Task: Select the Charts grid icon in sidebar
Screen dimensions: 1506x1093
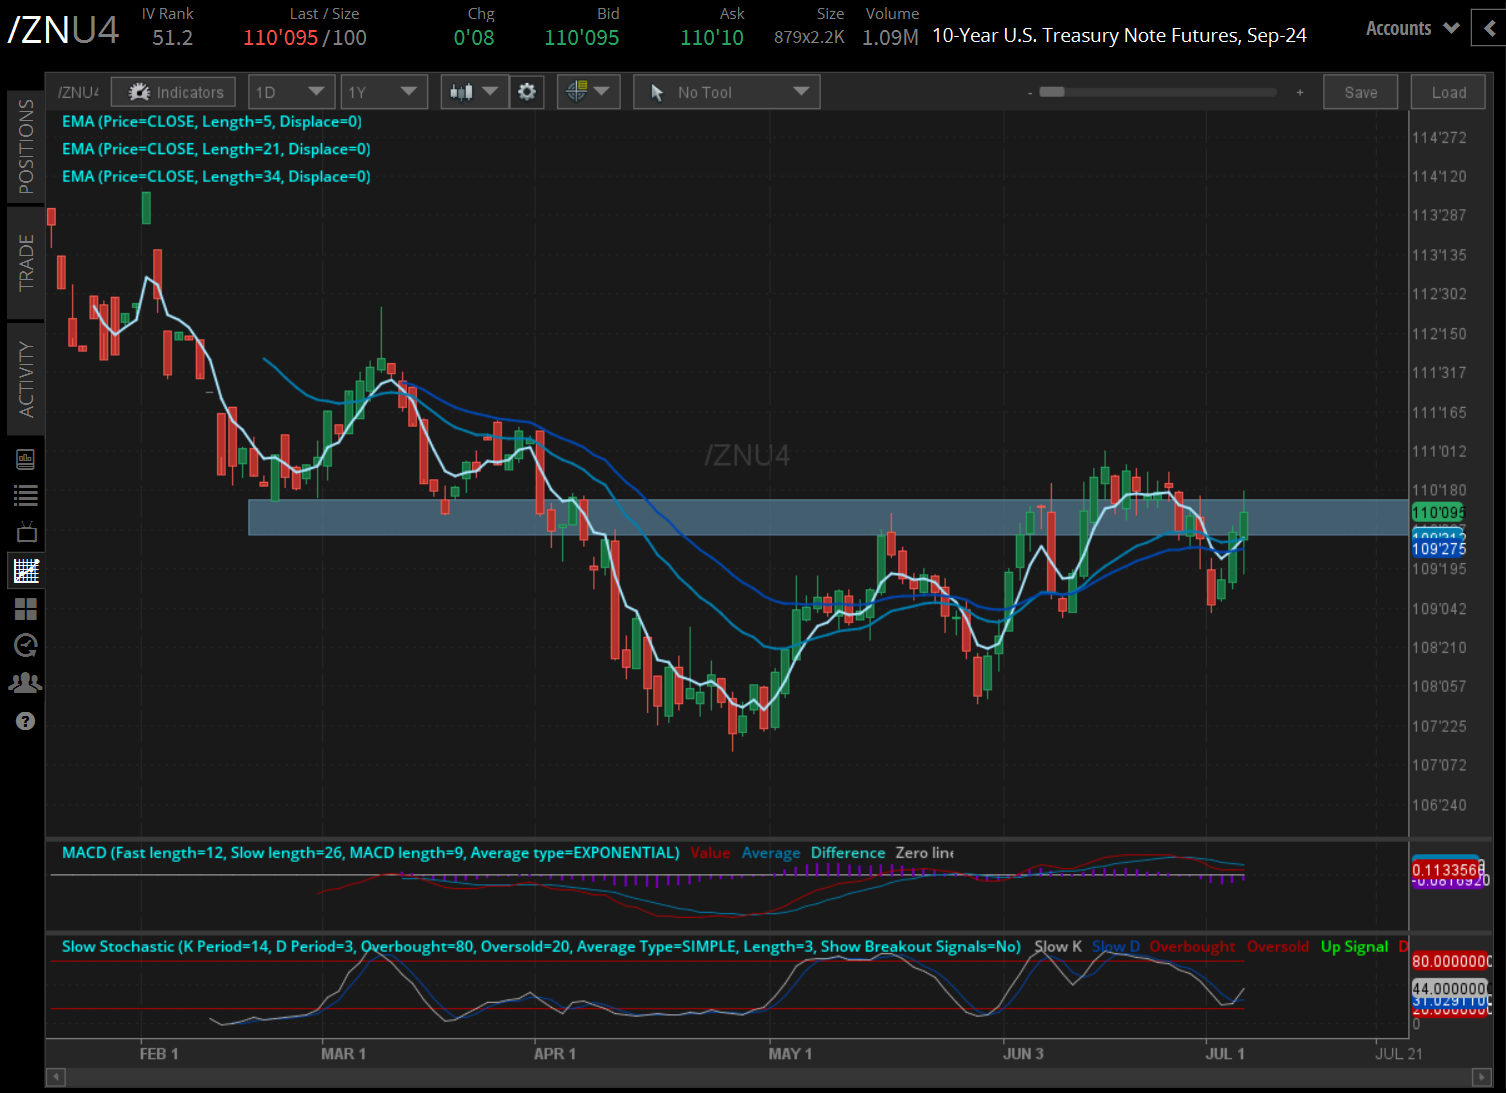Action: coord(26,571)
